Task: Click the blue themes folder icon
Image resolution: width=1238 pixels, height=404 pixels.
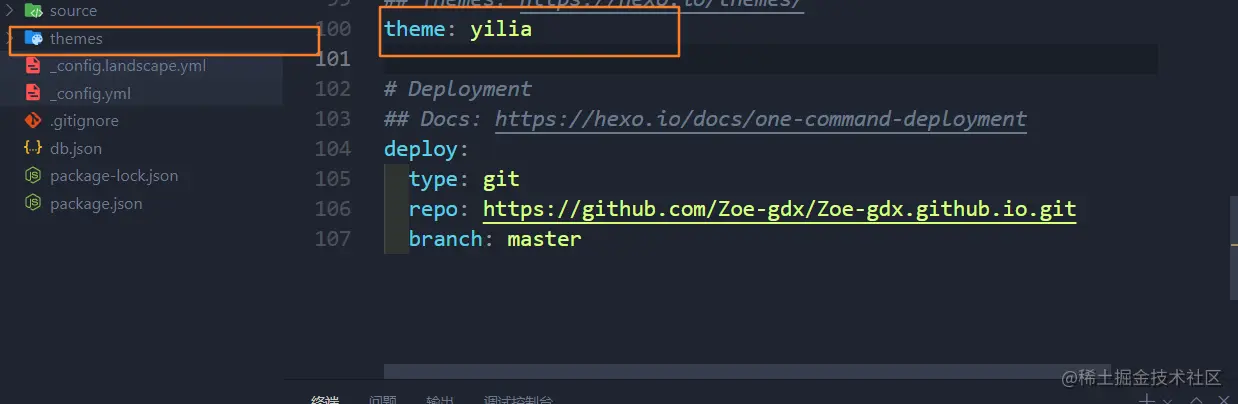Action: point(33,39)
